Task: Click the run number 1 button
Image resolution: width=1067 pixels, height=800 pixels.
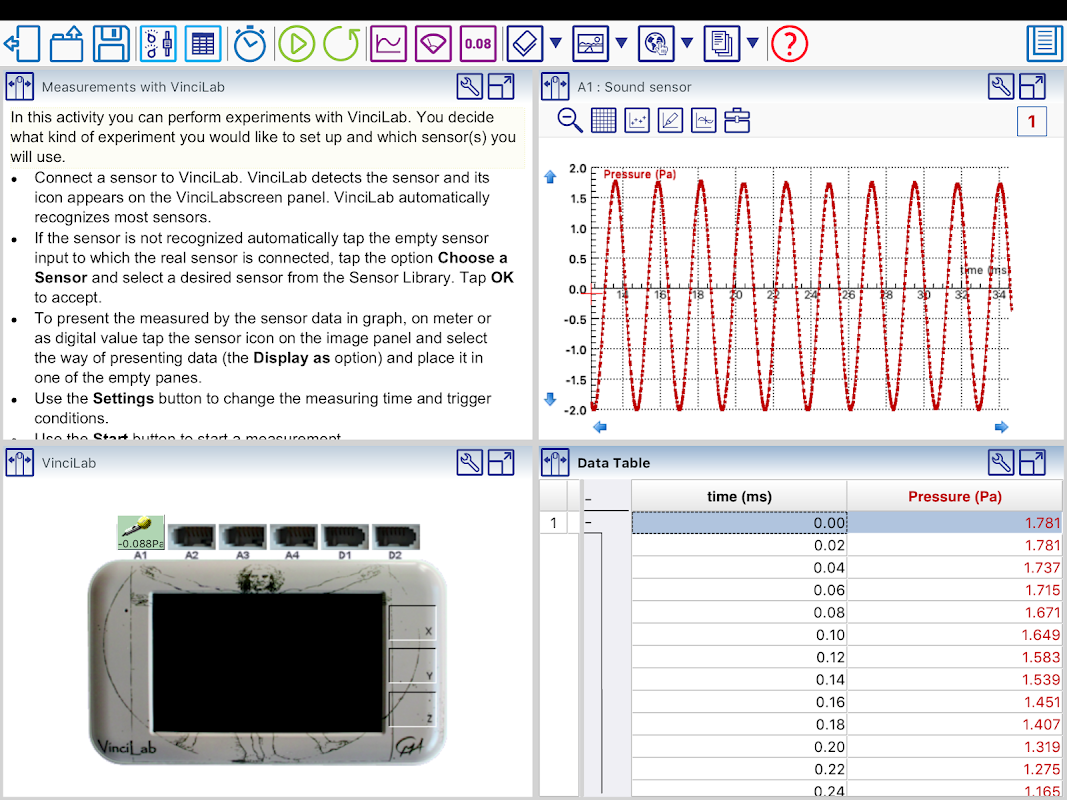Action: [x=1031, y=122]
